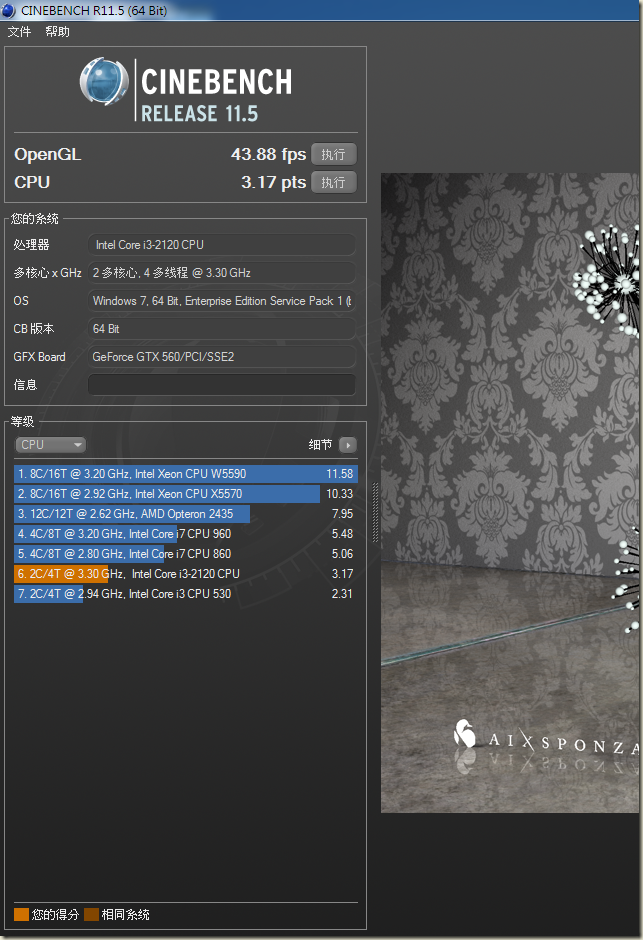The height and width of the screenshot is (940, 643).
Task: Click the OpenGL score 43.88 fps
Action: [268, 154]
